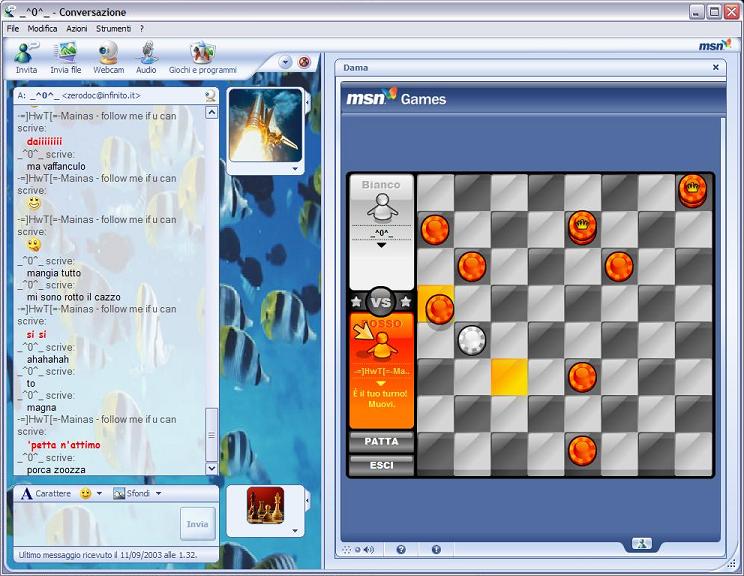Image resolution: width=744 pixels, height=576 pixels.
Task: Click the game help question mark icon
Action: coord(401,549)
